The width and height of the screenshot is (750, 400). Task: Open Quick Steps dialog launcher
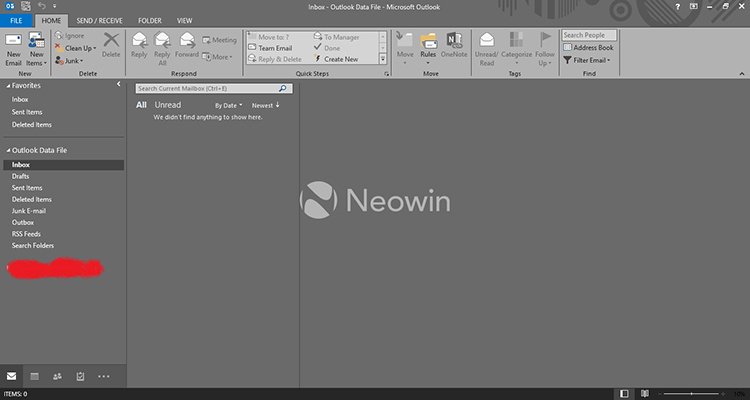pos(386,74)
